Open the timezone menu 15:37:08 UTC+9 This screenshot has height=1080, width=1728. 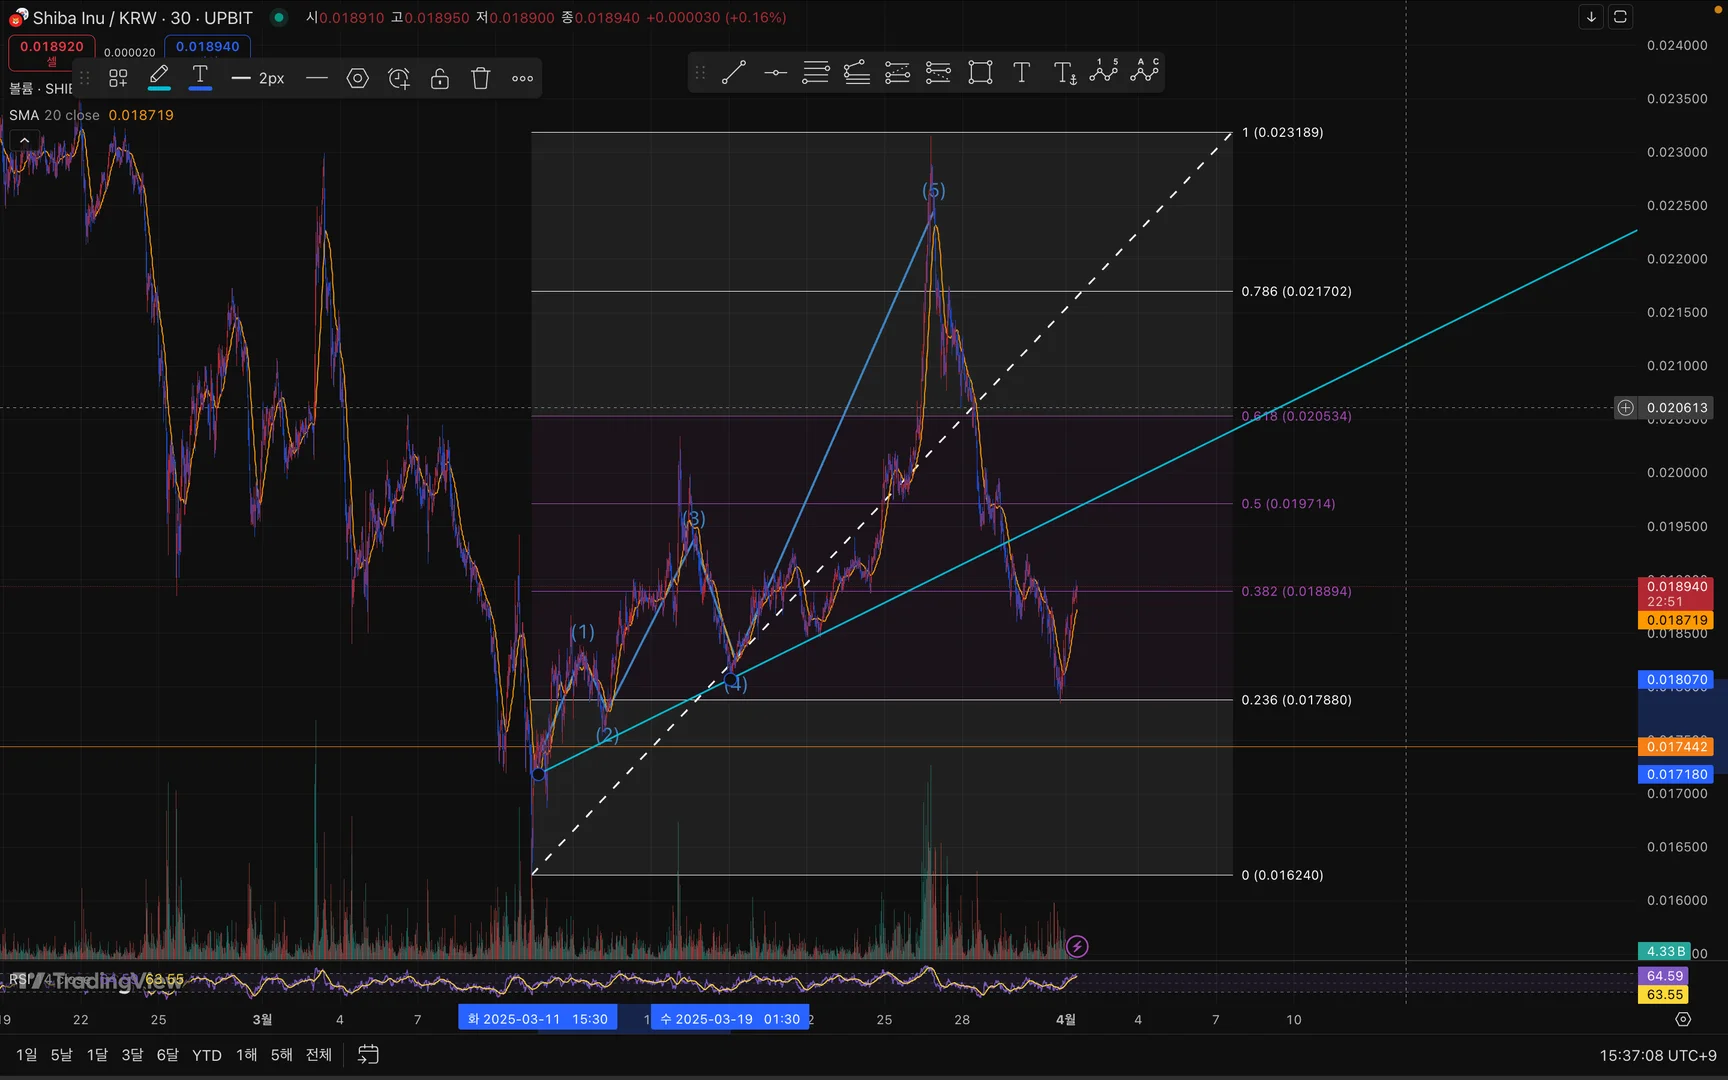pyautogui.click(x=1658, y=1055)
